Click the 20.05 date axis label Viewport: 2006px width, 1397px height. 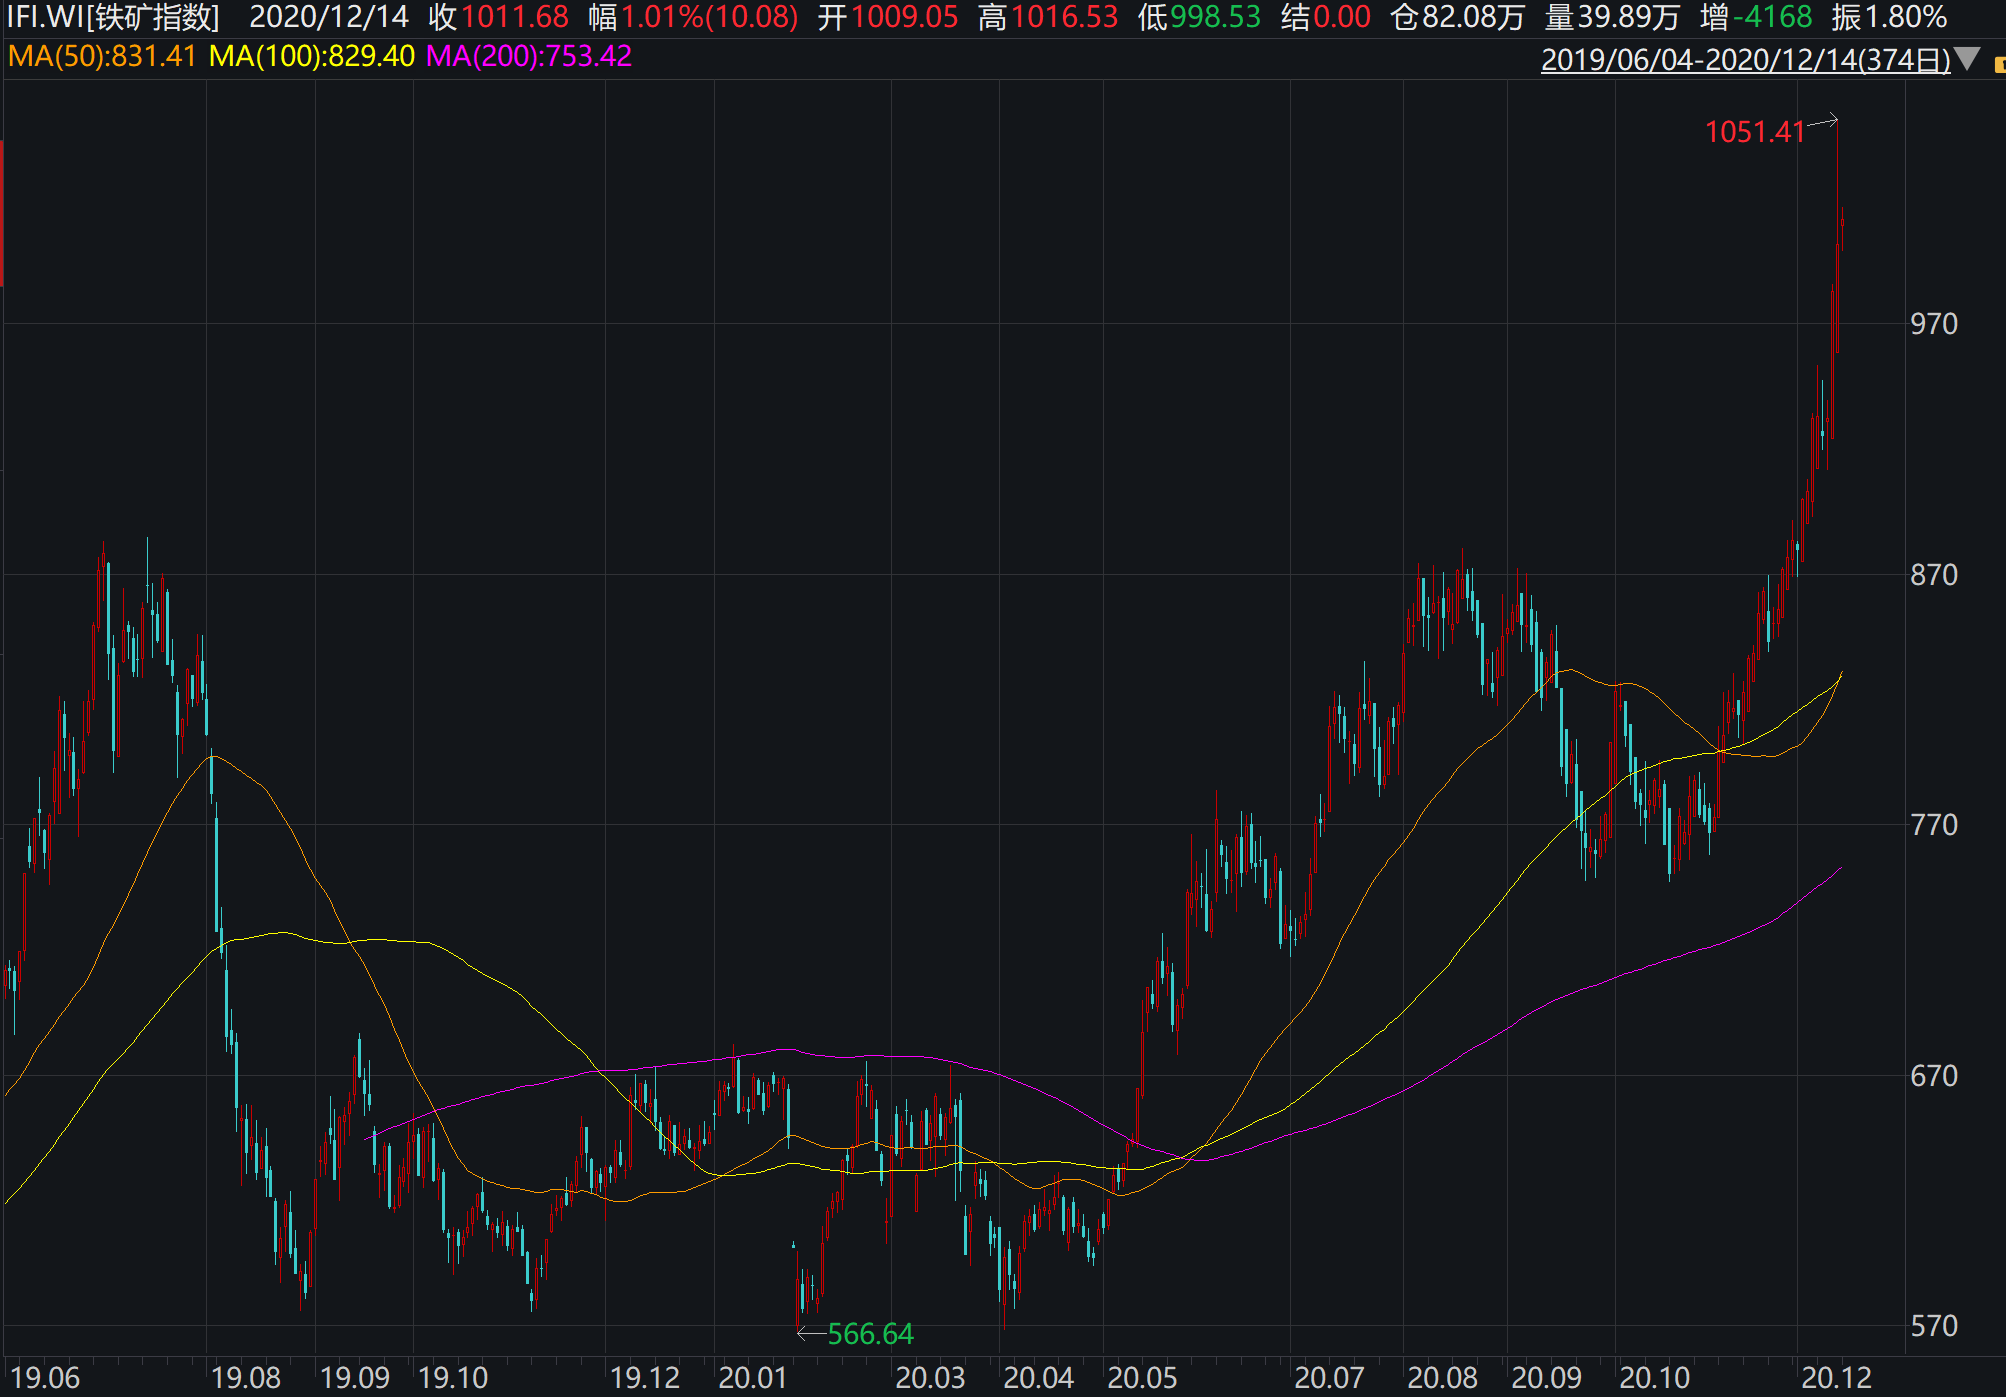[x=1142, y=1378]
